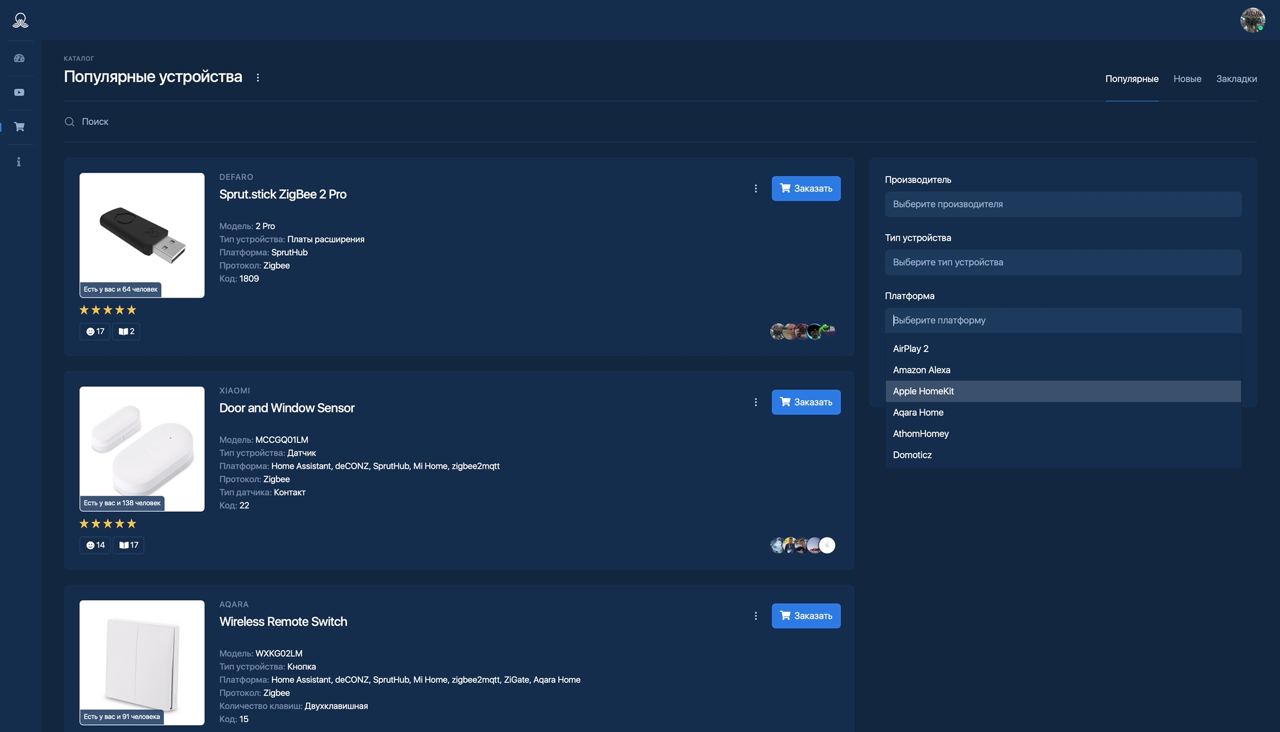Screen dimensions: 1280x732
Task: Select AirPlay 2 from platform list
Action: point(1063,349)
